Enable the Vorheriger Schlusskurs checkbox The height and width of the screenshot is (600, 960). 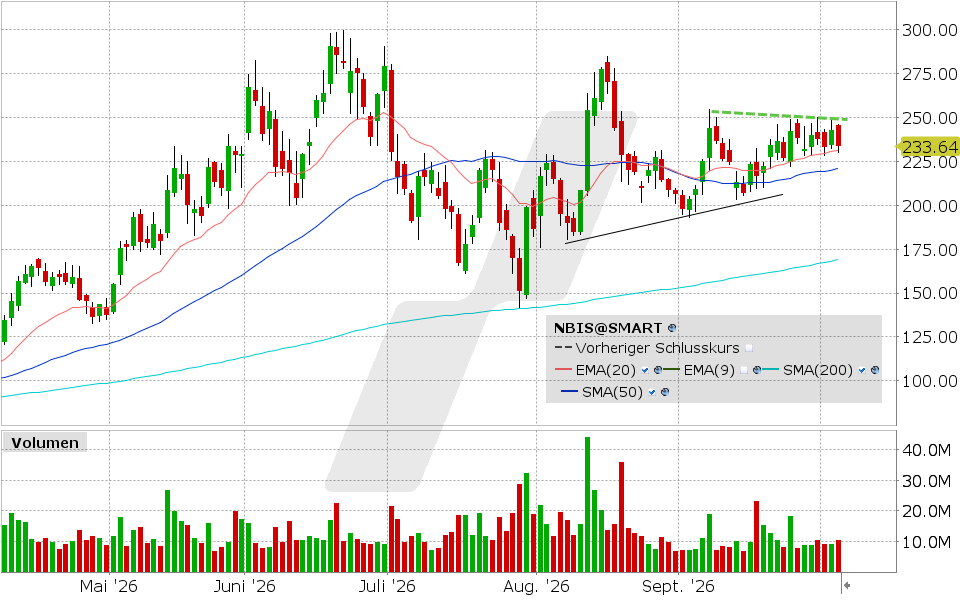click(749, 348)
